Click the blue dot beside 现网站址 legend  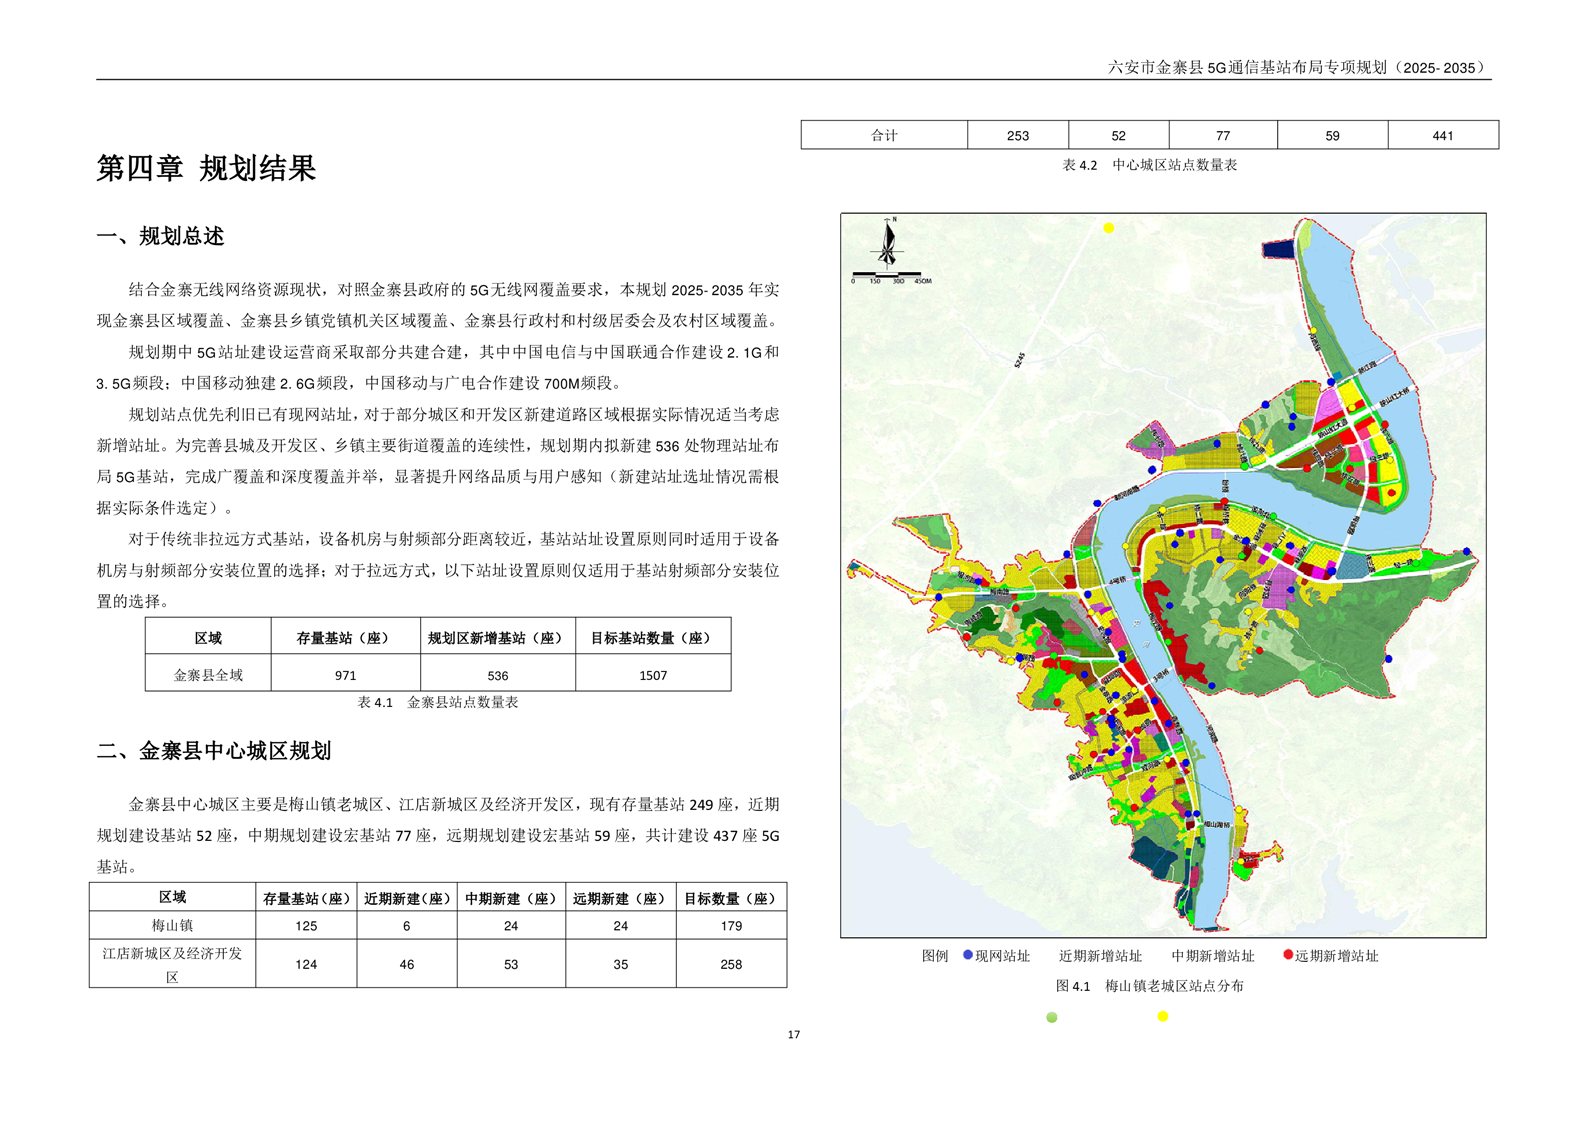point(967,955)
